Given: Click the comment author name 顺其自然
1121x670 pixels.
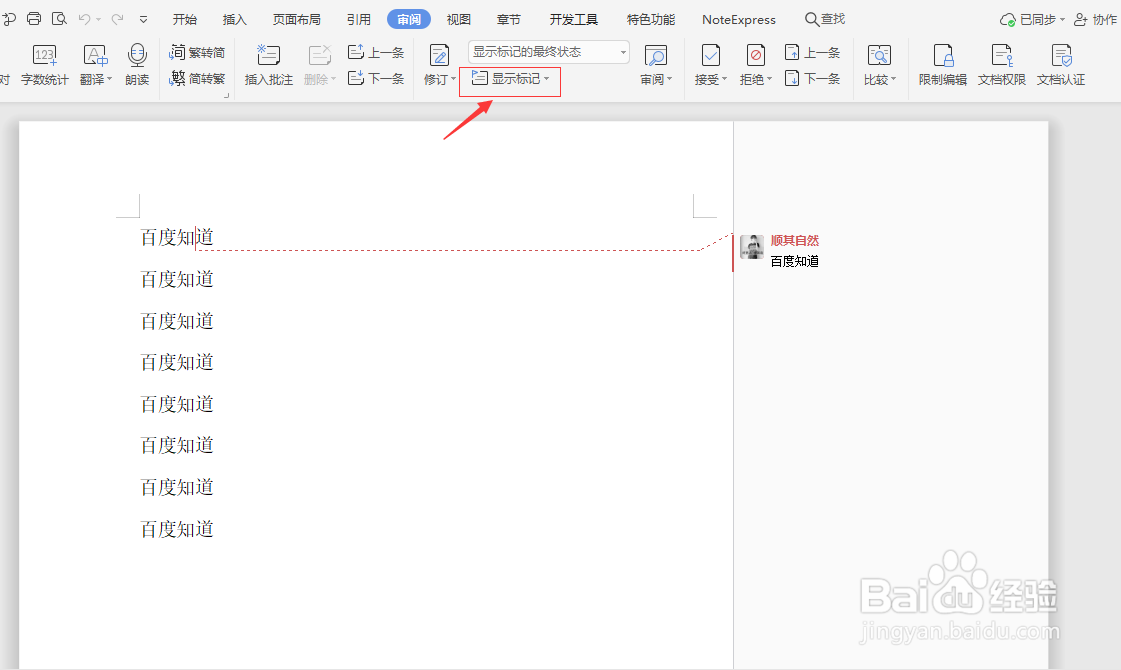Looking at the screenshot, I should point(794,241).
